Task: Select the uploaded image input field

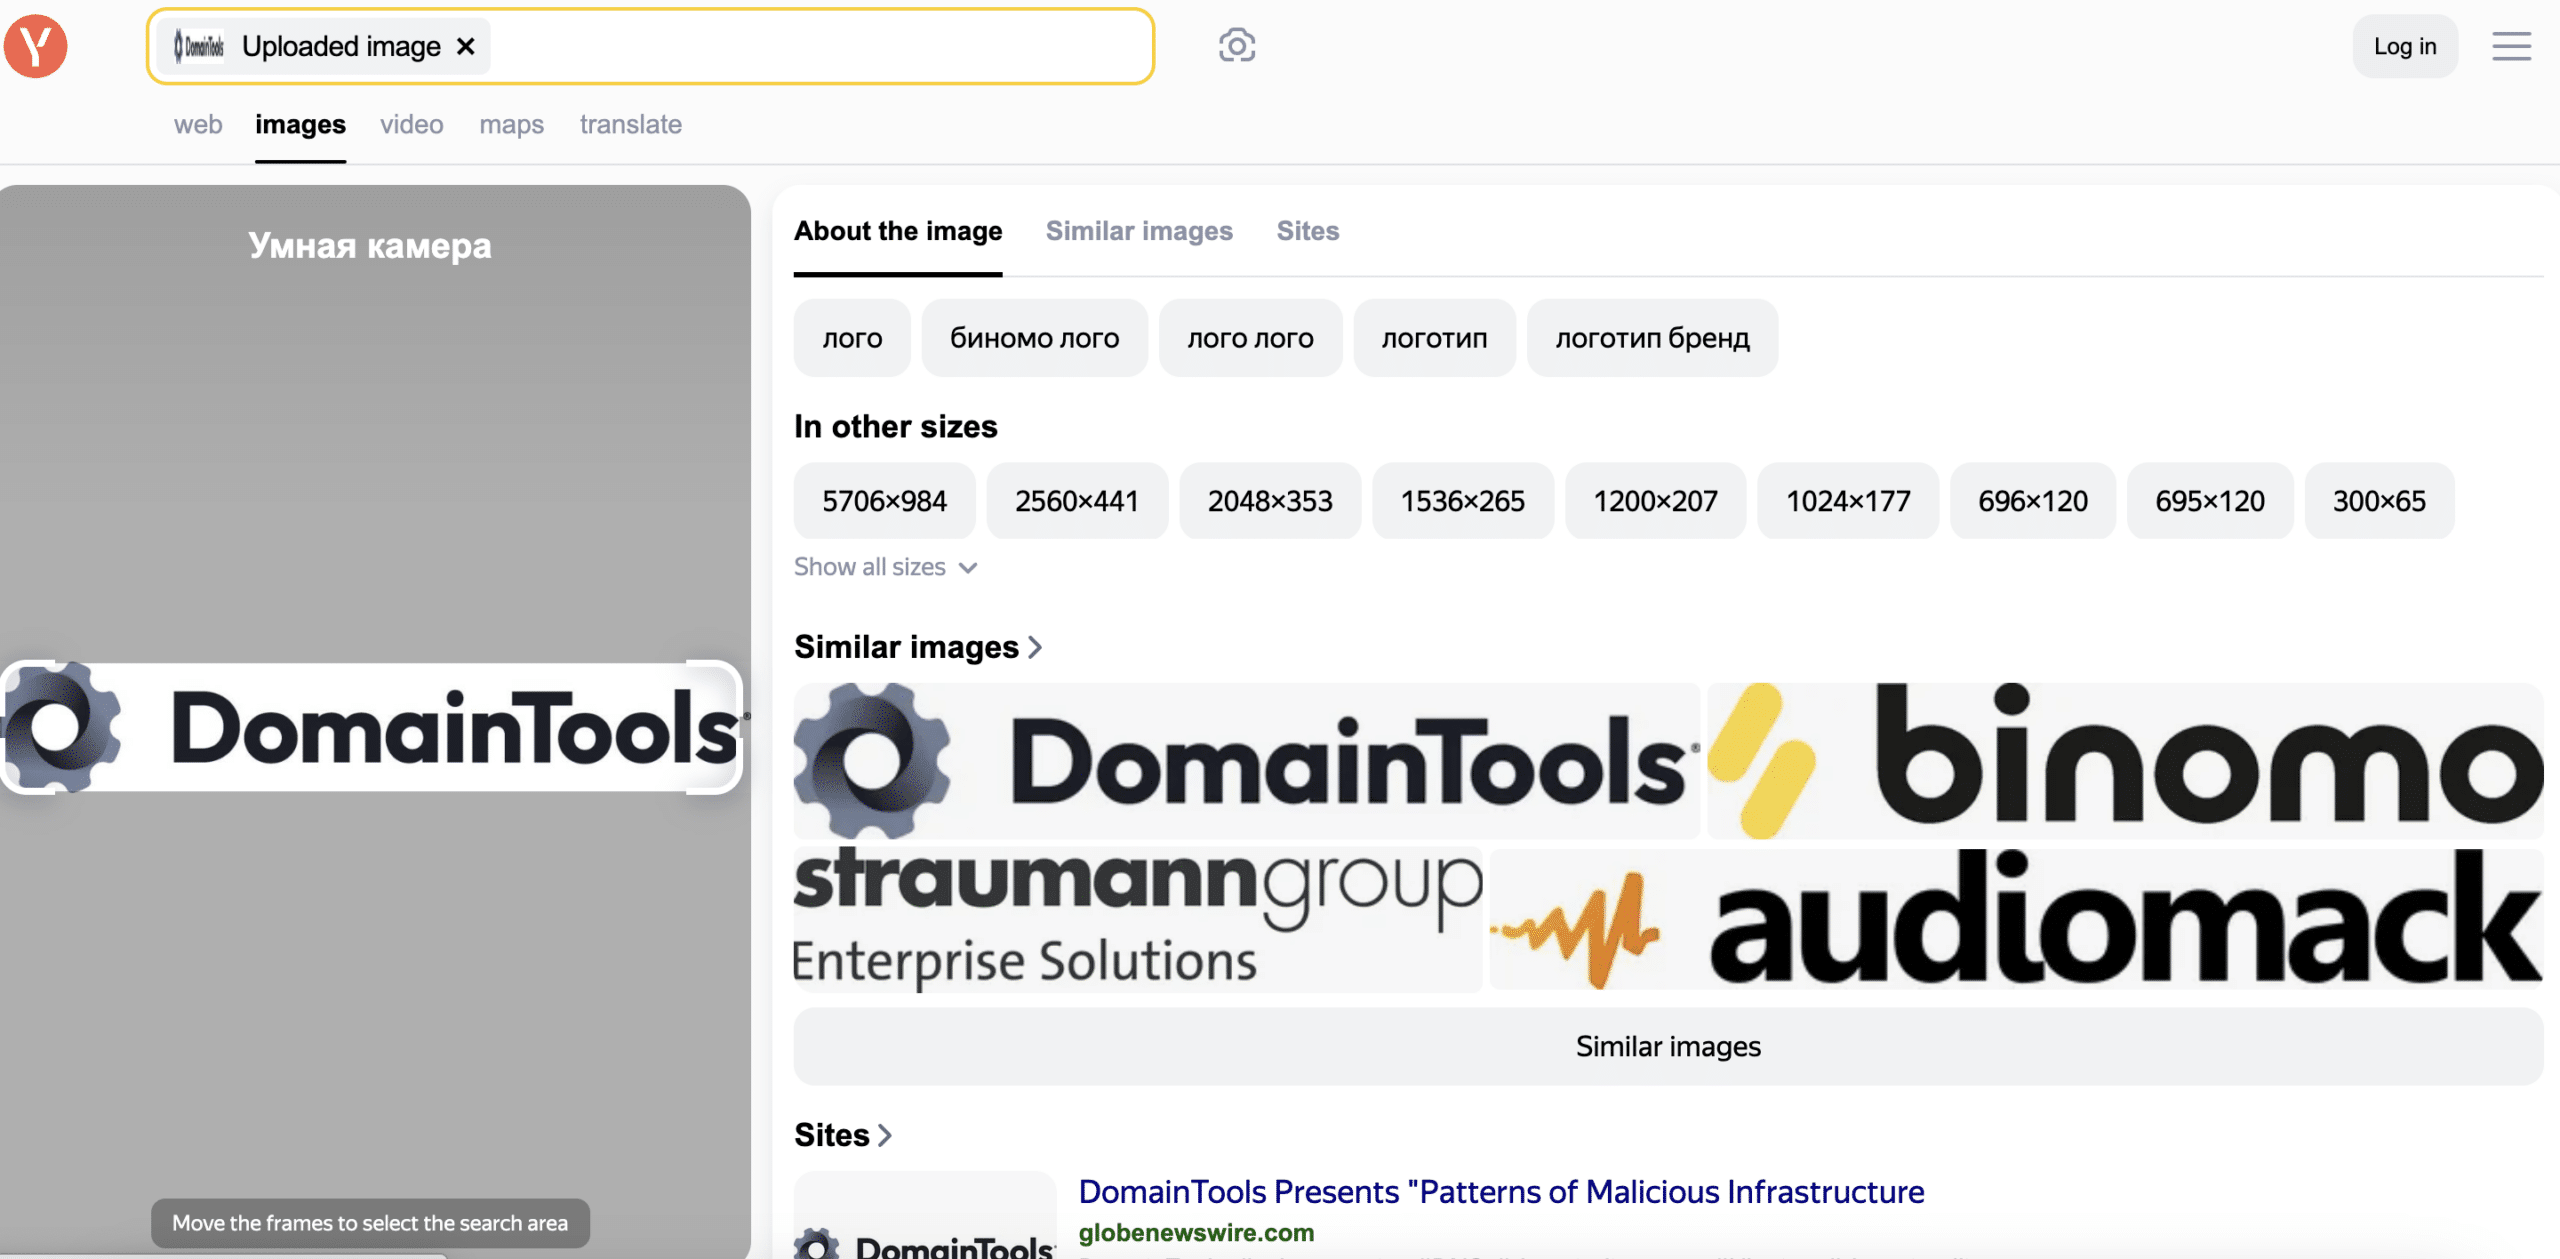Action: point(650,44)
